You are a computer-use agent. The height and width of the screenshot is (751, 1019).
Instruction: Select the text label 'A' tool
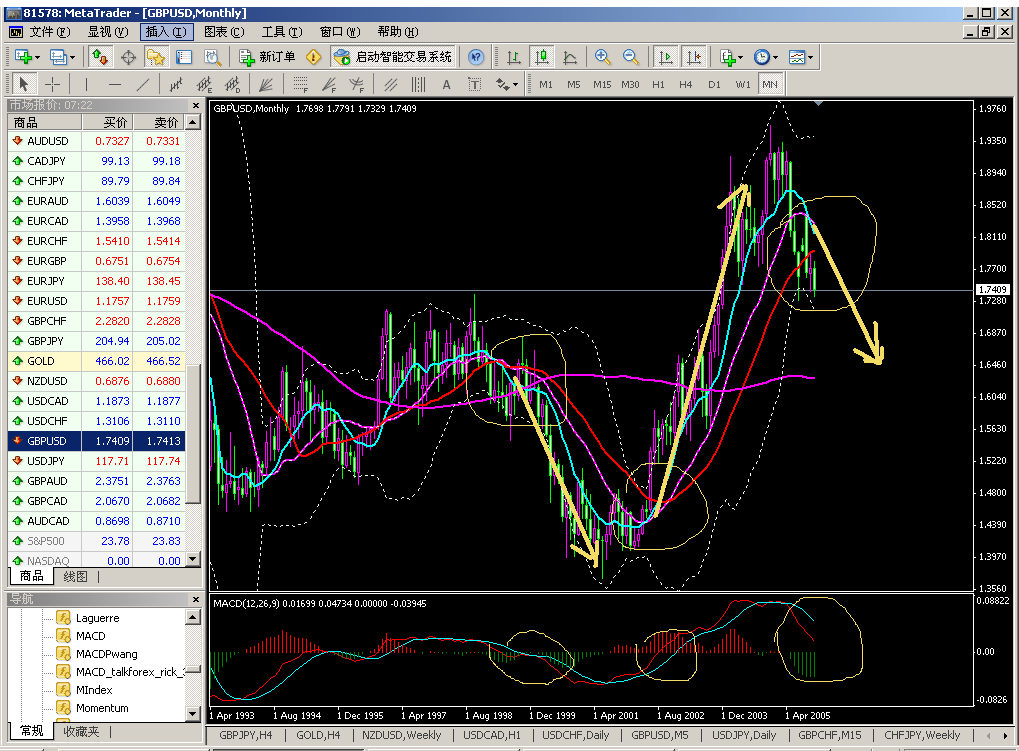click(x=446, y=84)
